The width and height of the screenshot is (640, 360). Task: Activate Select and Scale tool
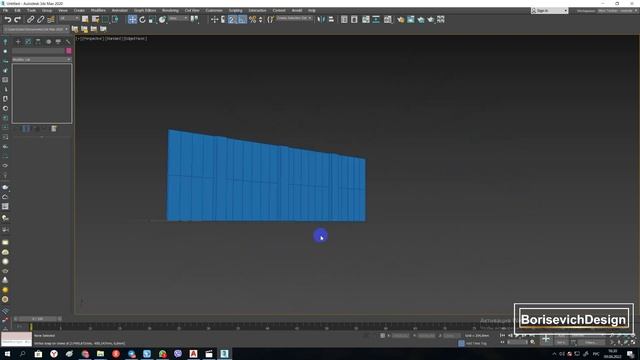click(x=152, y=19)
